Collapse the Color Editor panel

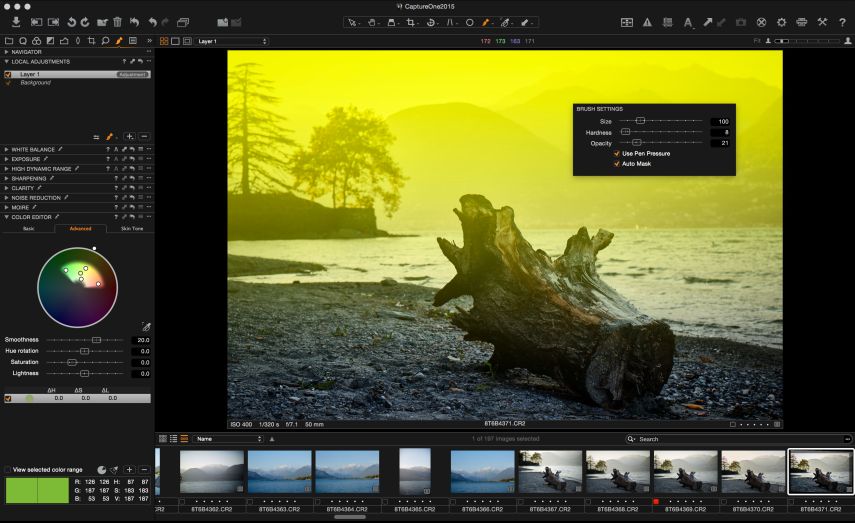click(7, 217)
